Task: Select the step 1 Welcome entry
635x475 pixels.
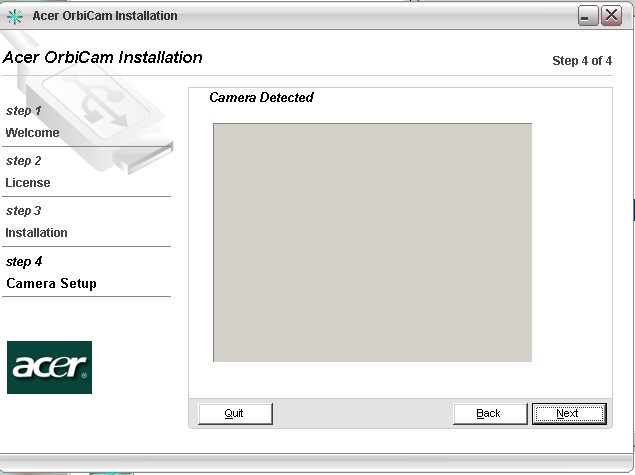Action: pyautogui.click(x=32, y=121)
